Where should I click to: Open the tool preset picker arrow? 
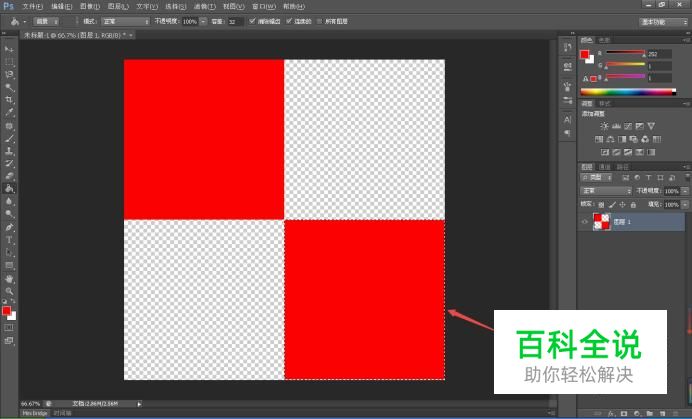coord(24,21)
